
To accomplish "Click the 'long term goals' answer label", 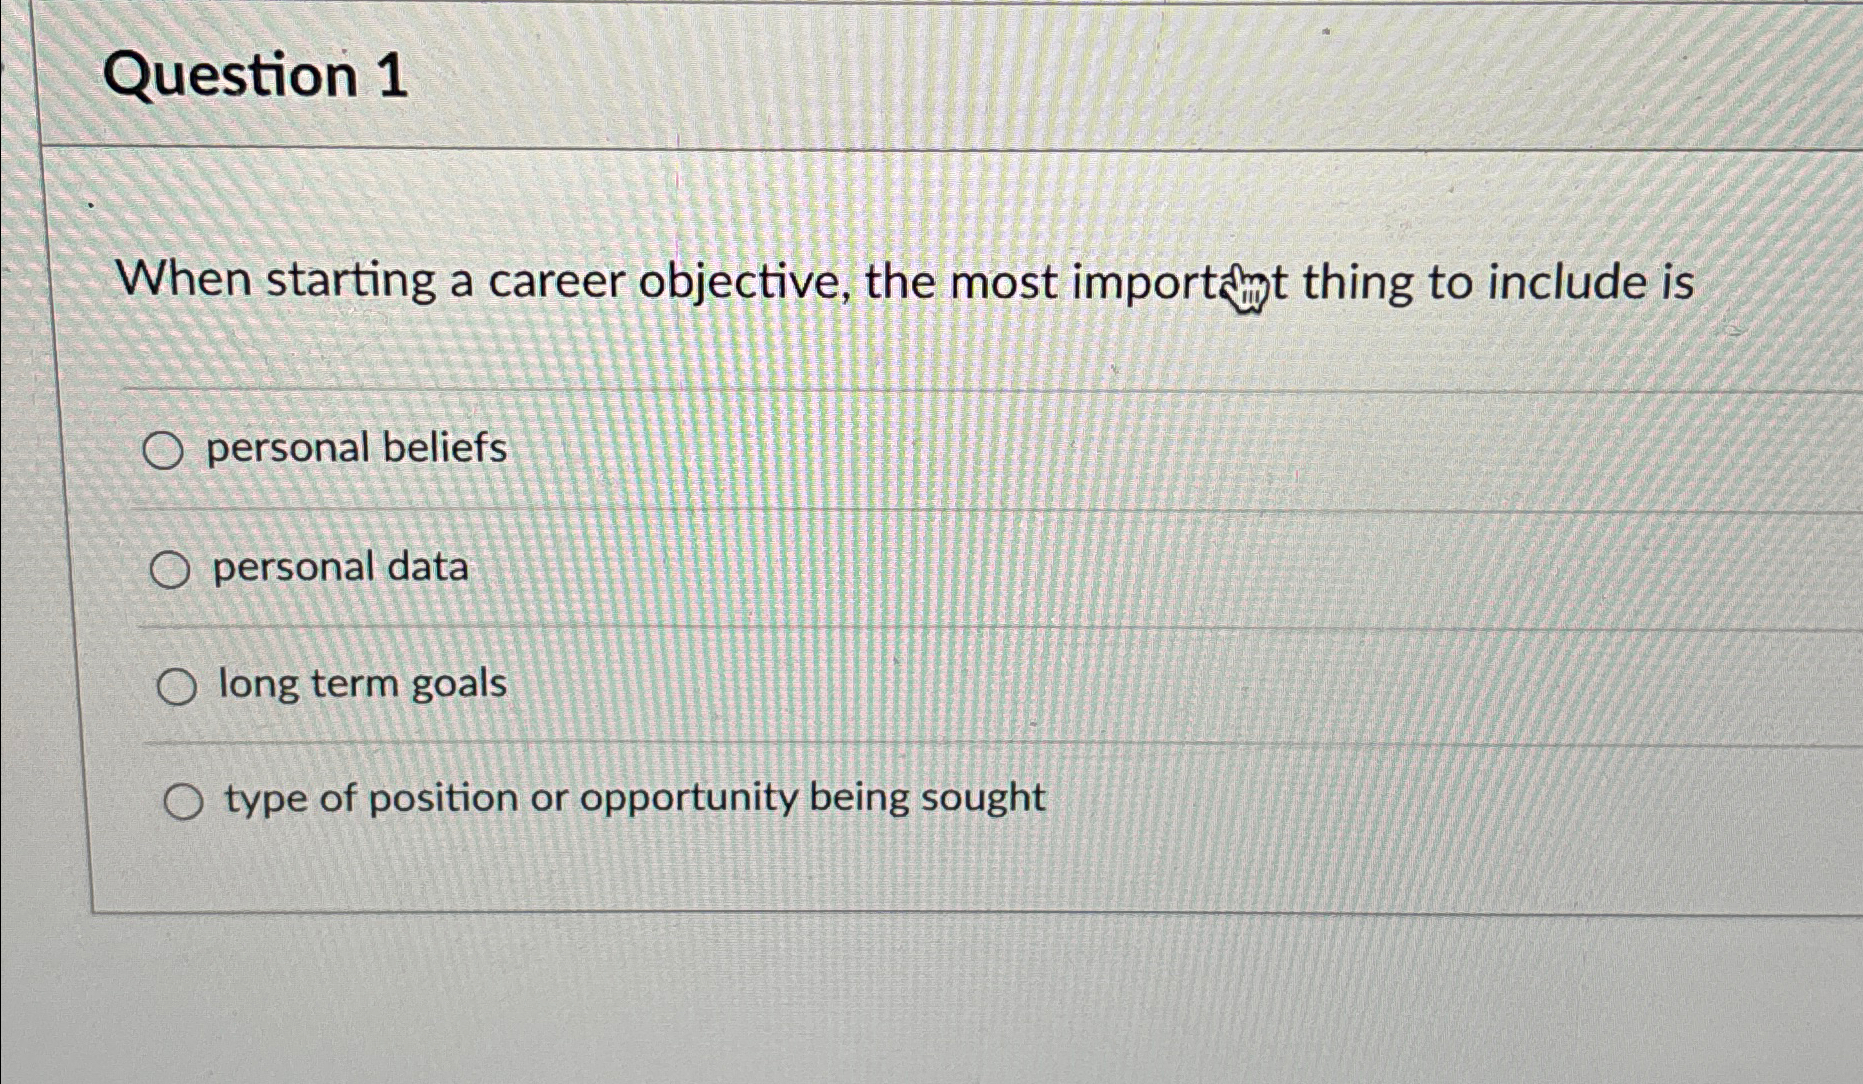I will tap(361, 684).
